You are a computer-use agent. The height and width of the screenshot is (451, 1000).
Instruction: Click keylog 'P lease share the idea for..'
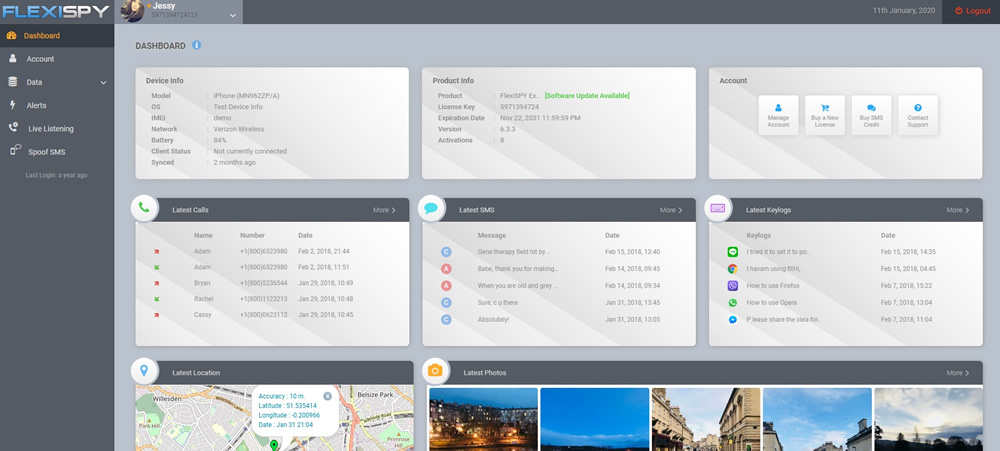tap(784, 320)
